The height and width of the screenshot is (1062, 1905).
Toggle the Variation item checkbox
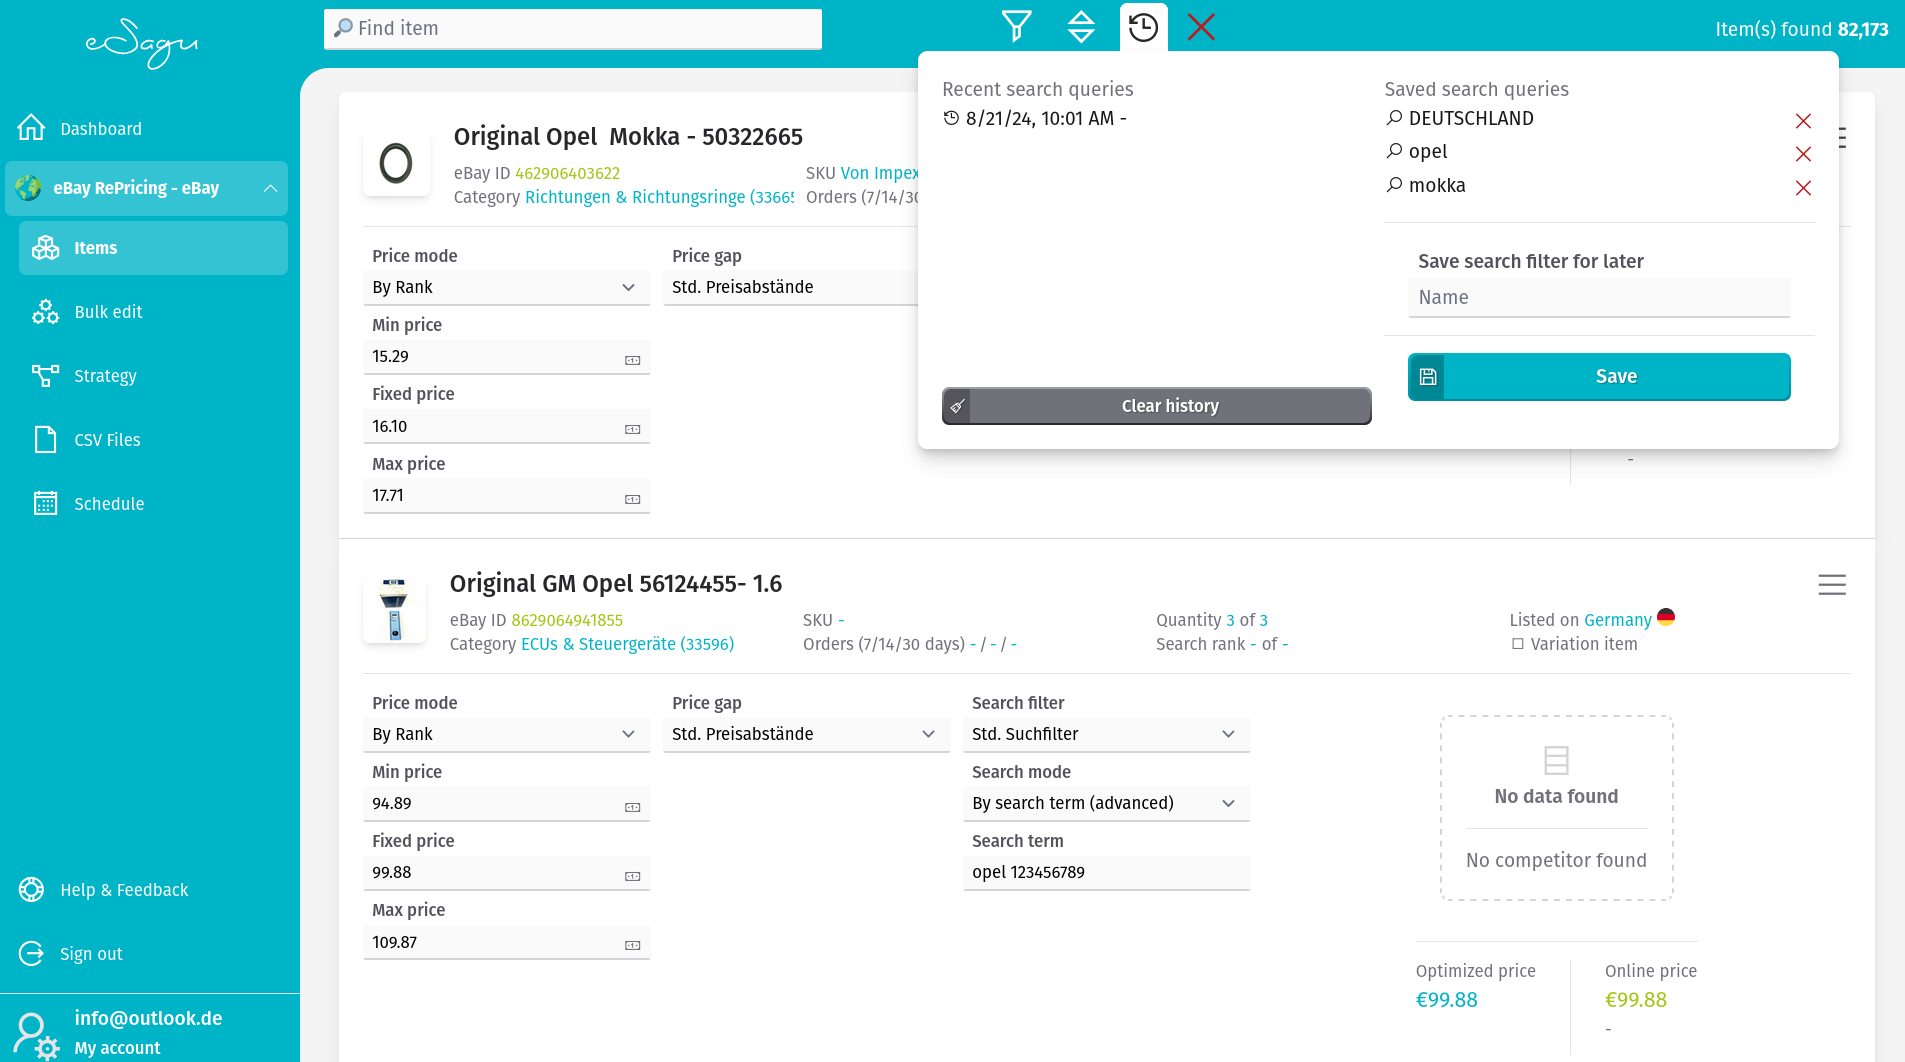[1518, 644]
